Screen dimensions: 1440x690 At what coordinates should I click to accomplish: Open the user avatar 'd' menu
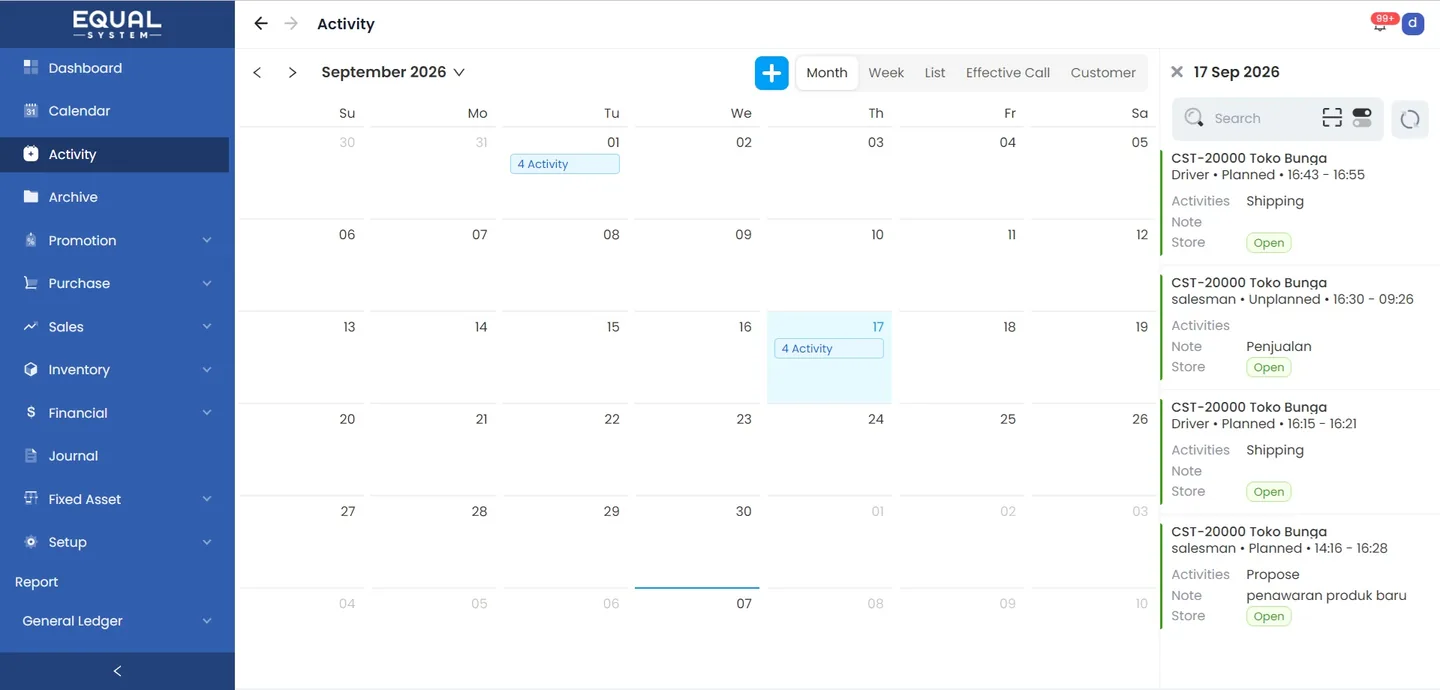[1412, 24]
